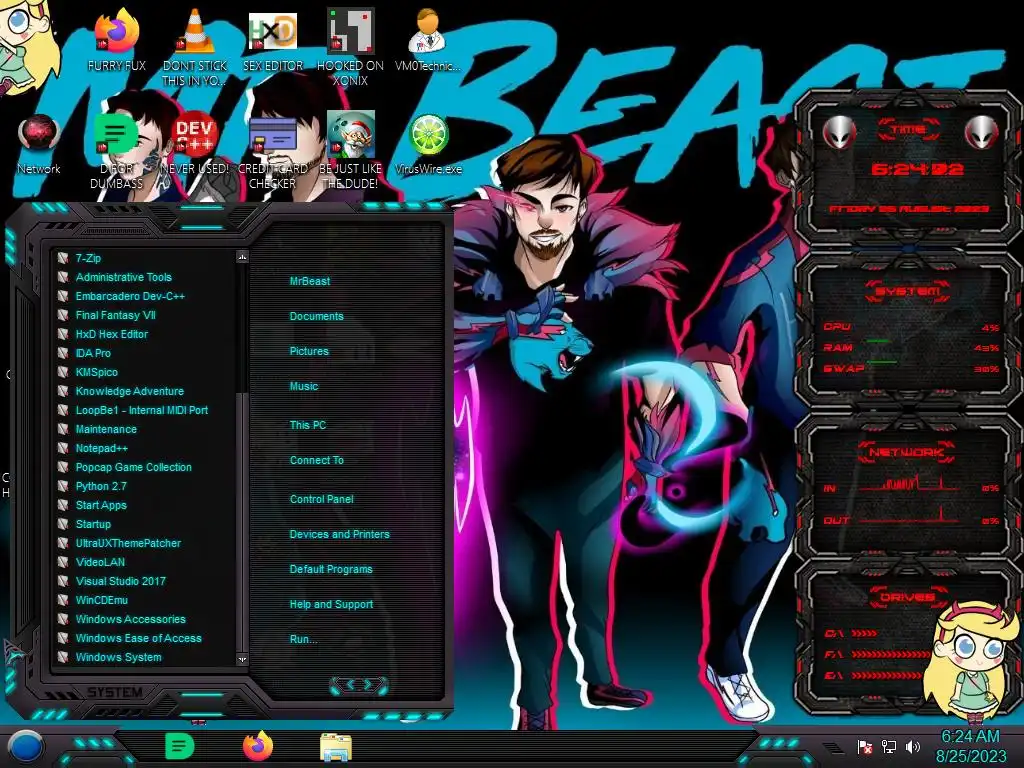The height and width of the screenshot is (768, 1024).
Task: Open Default Programs
Action: pyautogui.click(x=330, y=569)
